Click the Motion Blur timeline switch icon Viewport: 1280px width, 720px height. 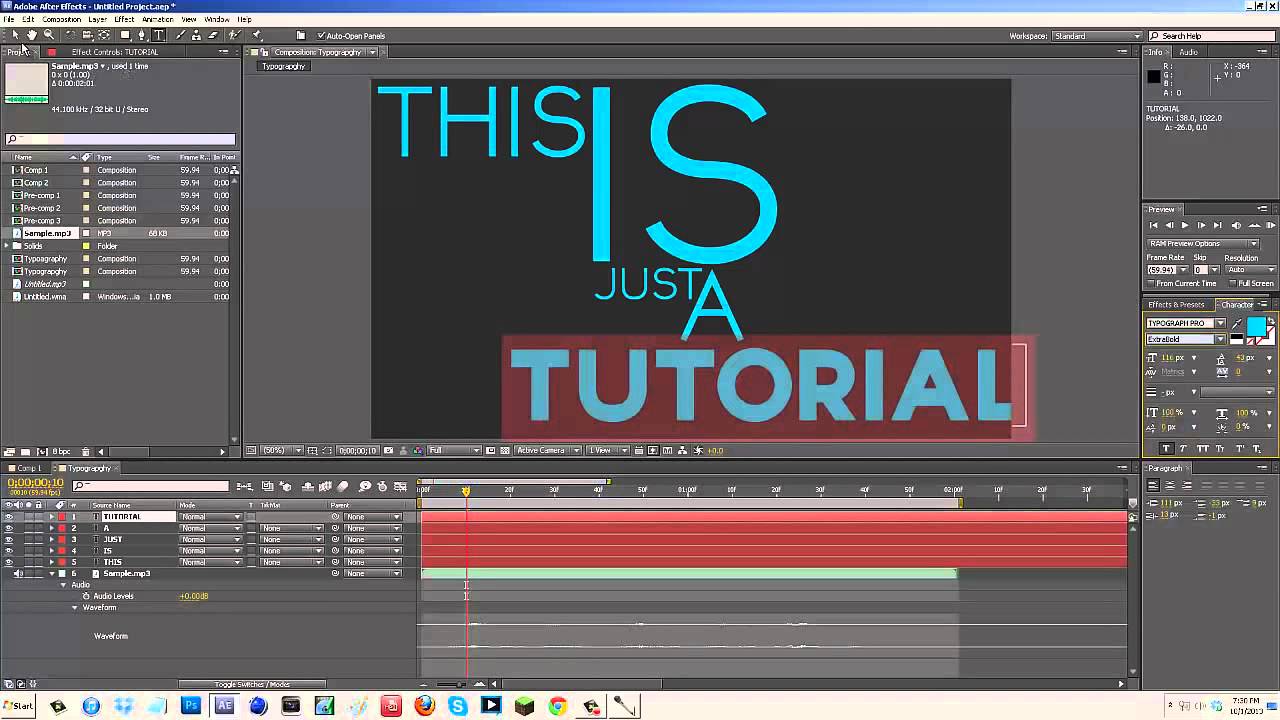click(x=342, y=486)
